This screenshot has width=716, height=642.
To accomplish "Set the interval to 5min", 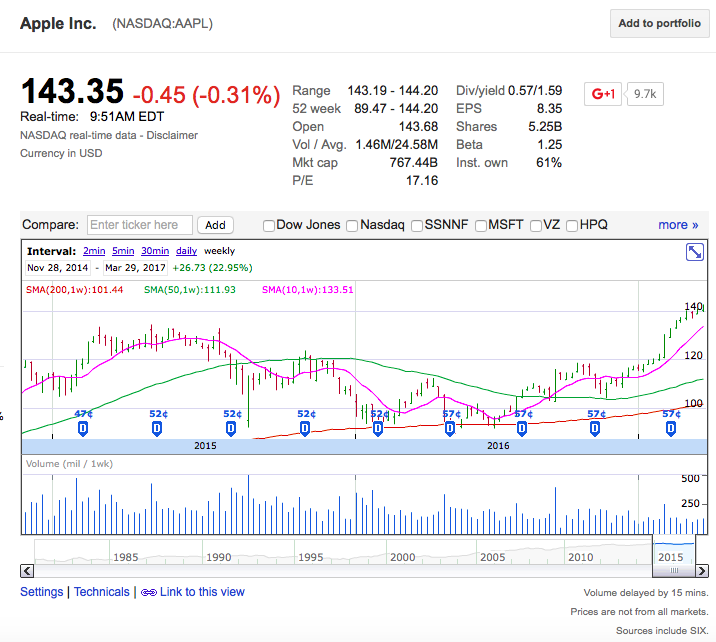I will [123, 251].
